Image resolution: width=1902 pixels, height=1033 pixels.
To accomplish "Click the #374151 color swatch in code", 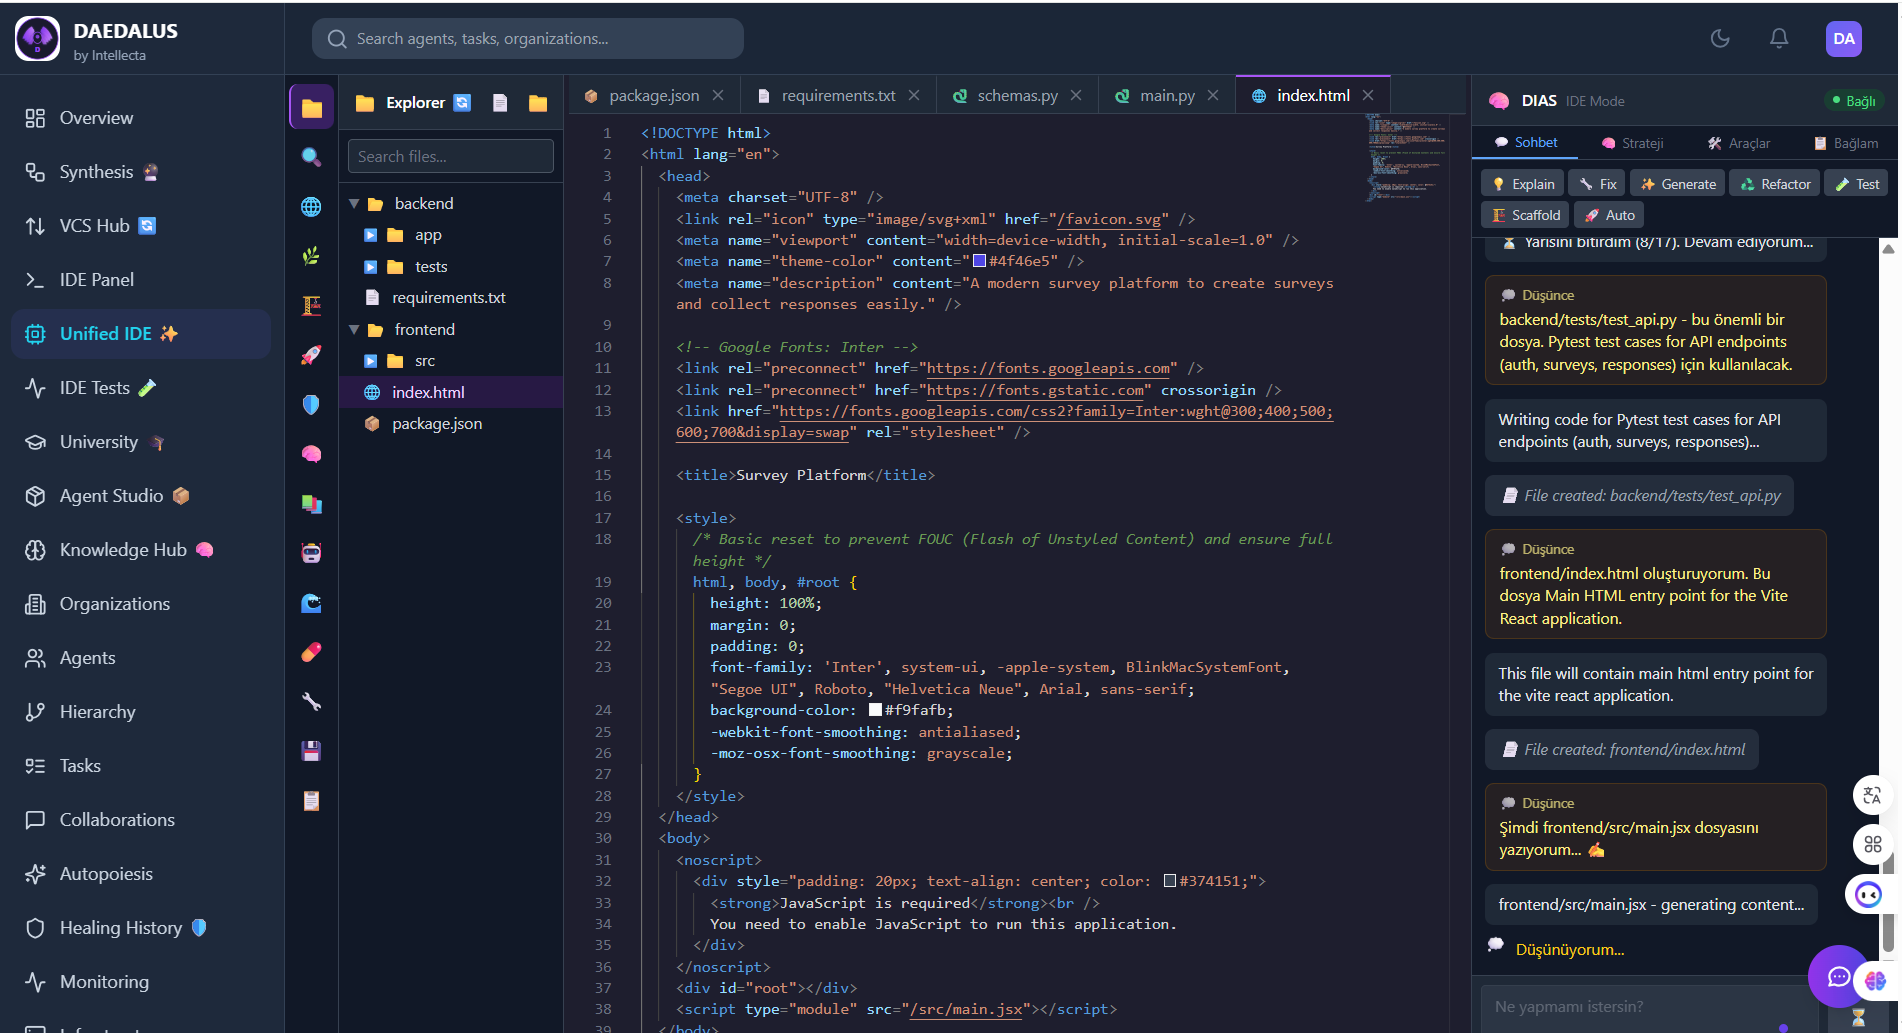I will 1170,881.
